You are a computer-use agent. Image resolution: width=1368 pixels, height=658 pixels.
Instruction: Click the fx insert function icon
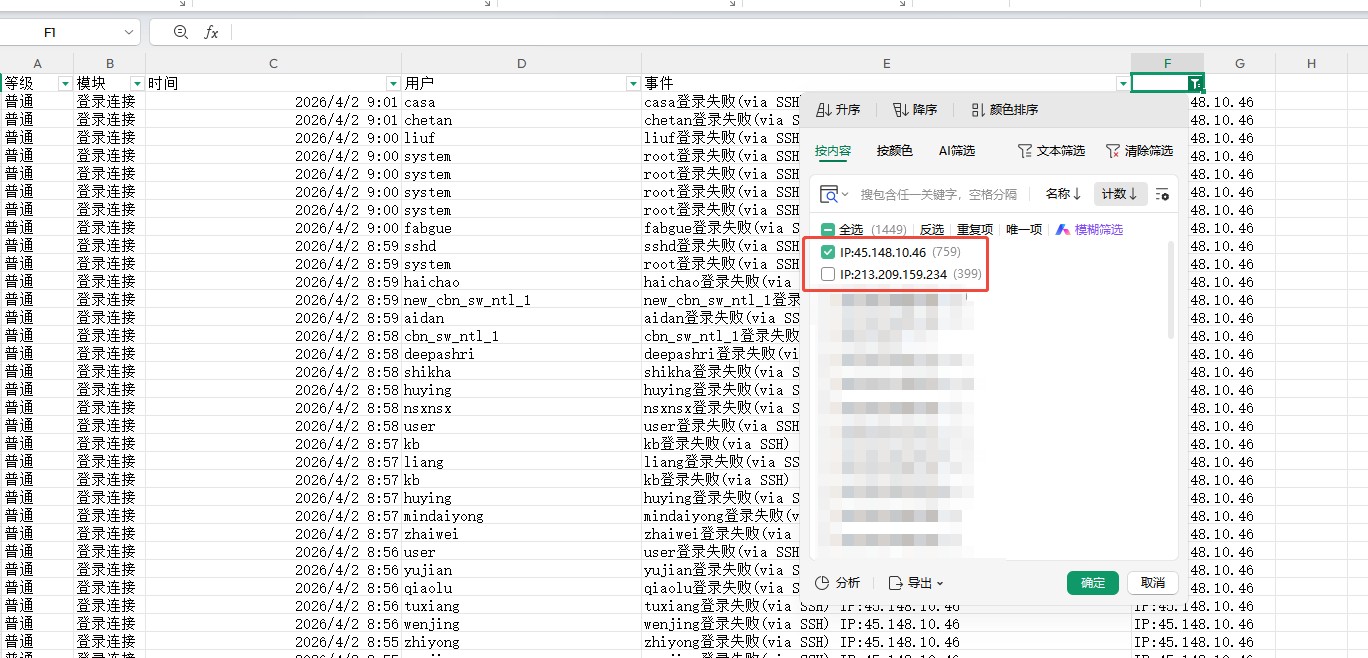click(211, 32)
